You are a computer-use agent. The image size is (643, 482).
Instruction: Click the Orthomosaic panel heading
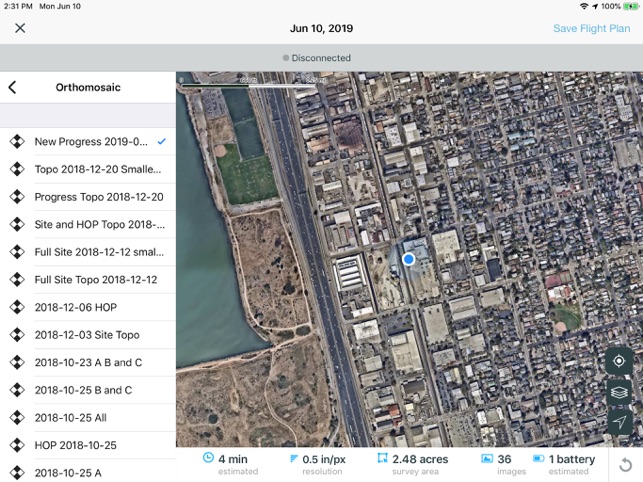[x=88, y=87]
